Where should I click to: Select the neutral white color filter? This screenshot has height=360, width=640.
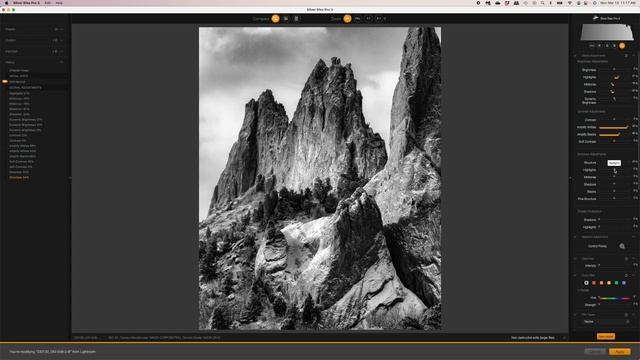[586, 283]
